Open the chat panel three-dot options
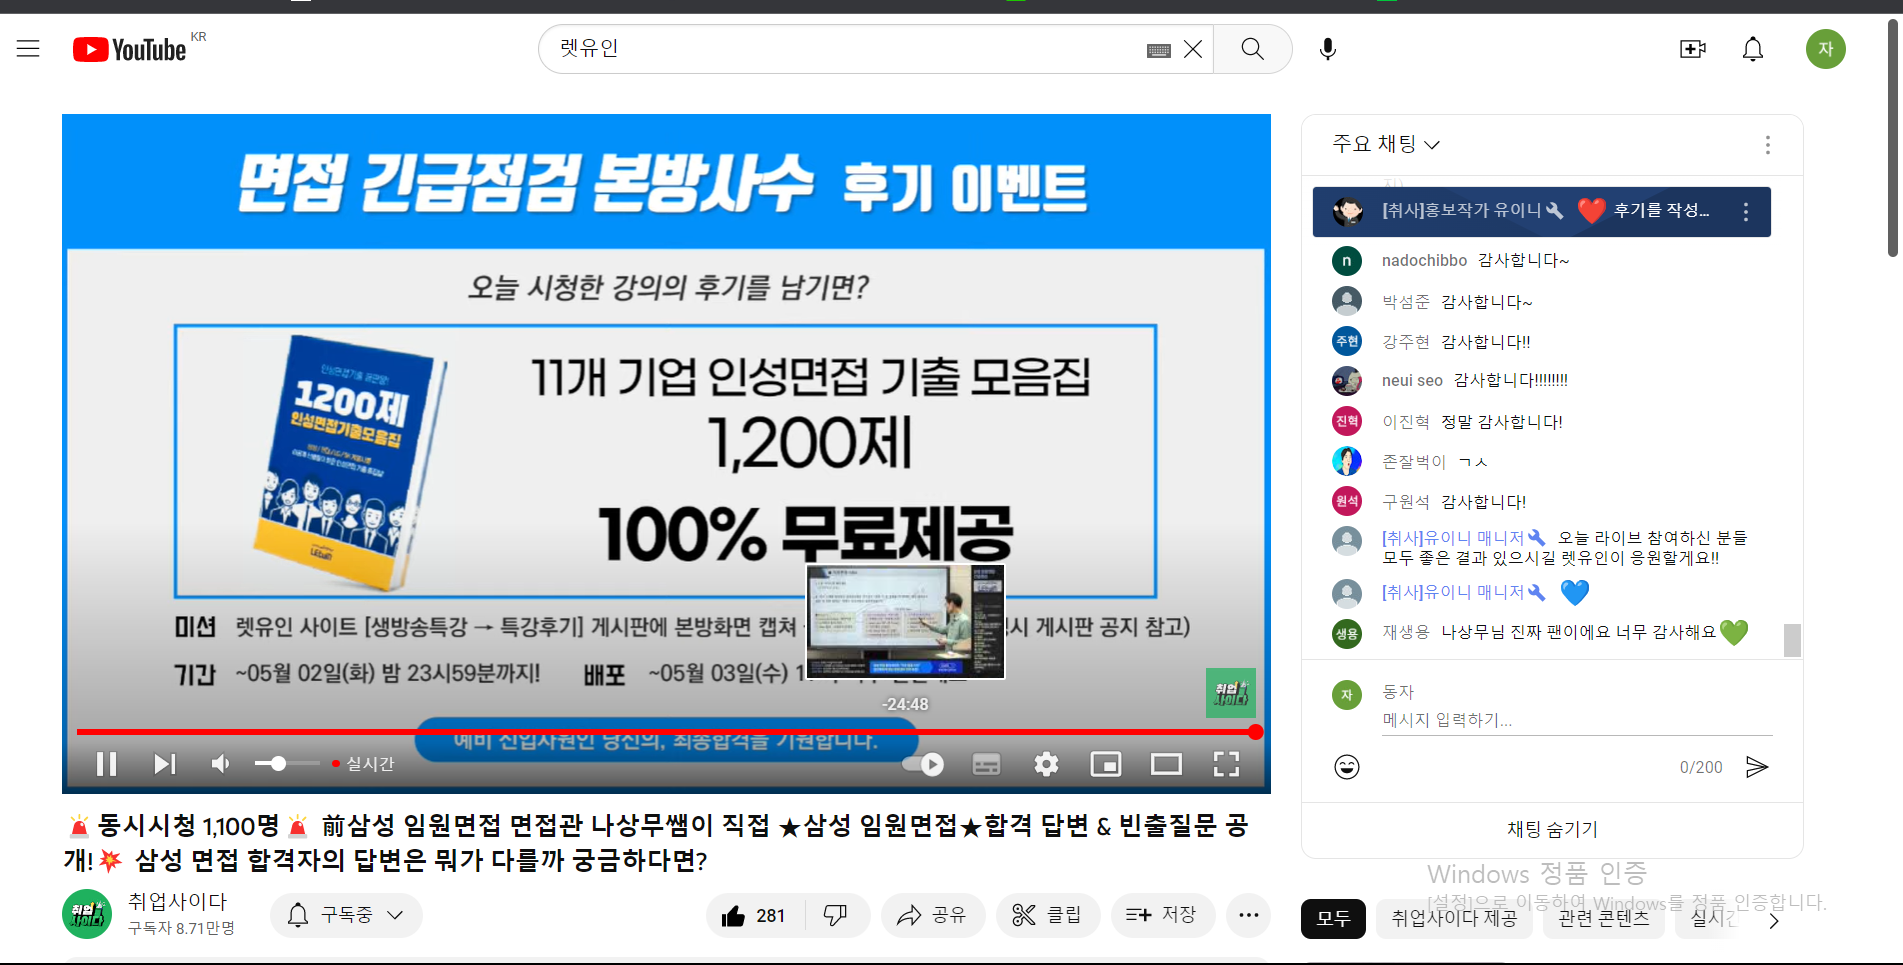The image size is (1903, 965). click(x=1768, y=145)
